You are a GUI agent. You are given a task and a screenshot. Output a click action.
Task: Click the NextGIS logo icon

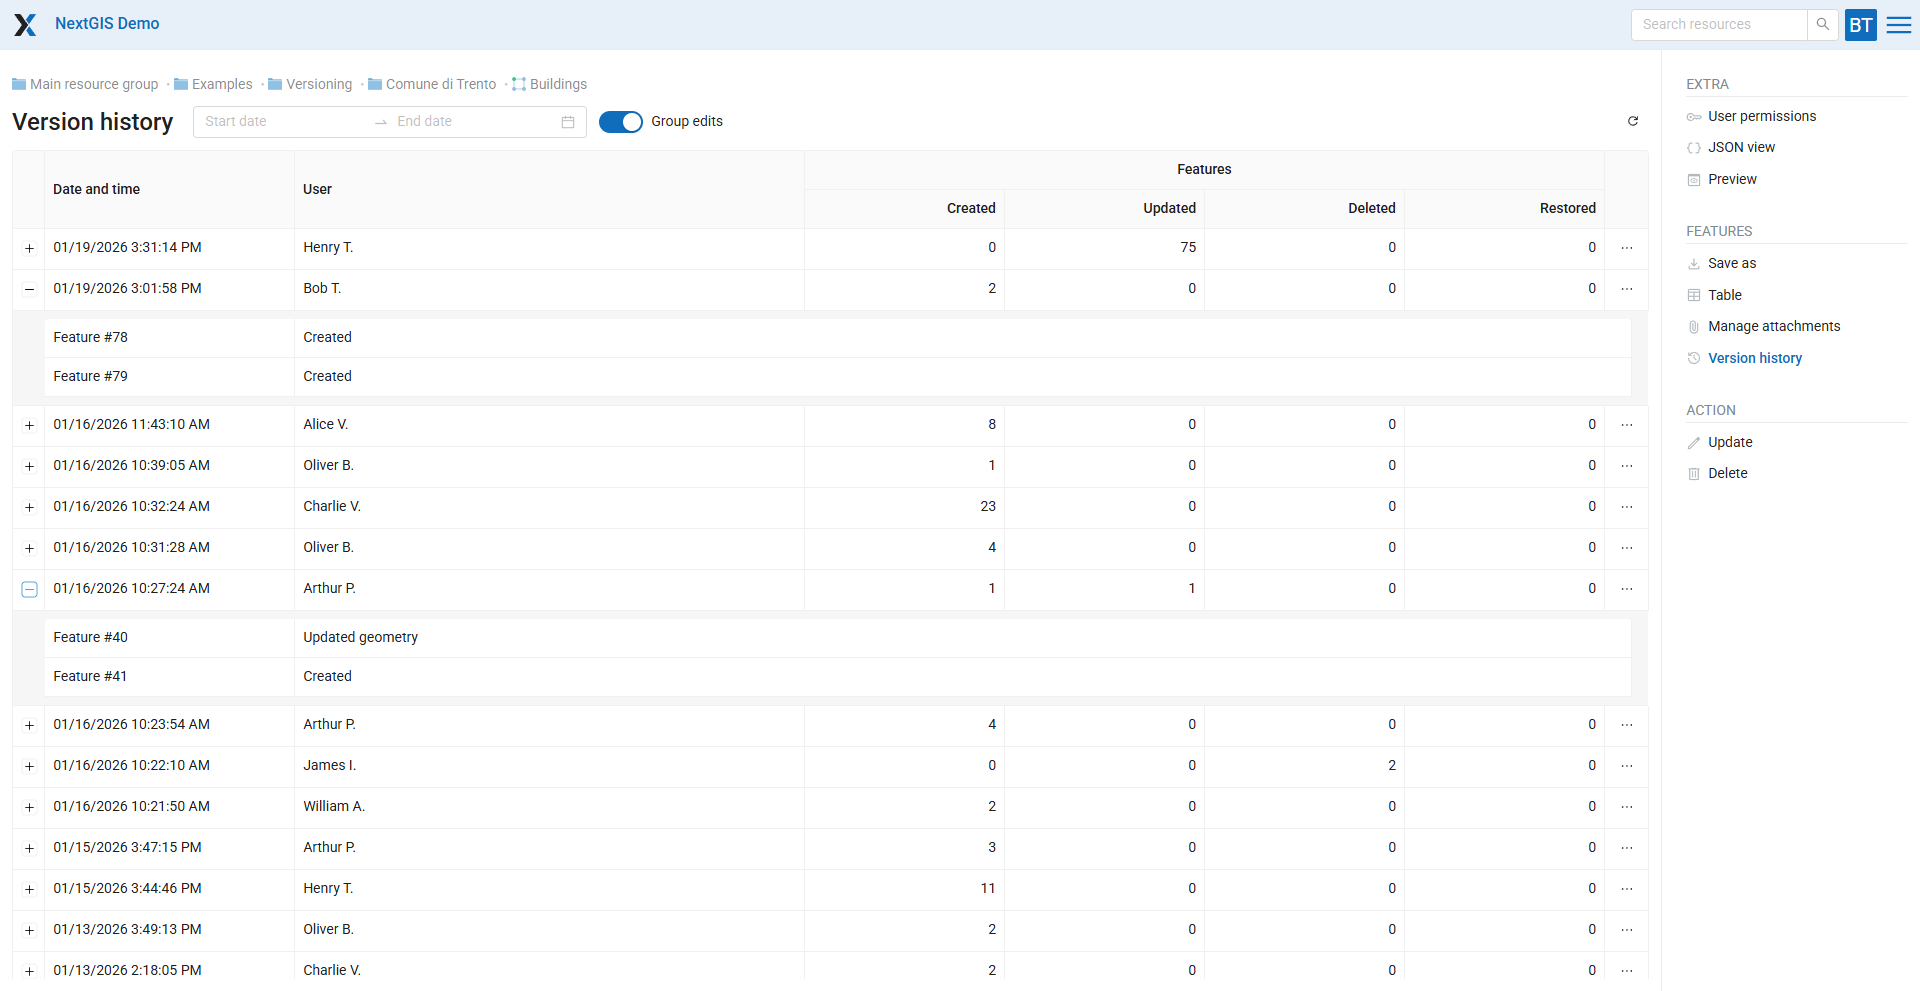(25, 24)
